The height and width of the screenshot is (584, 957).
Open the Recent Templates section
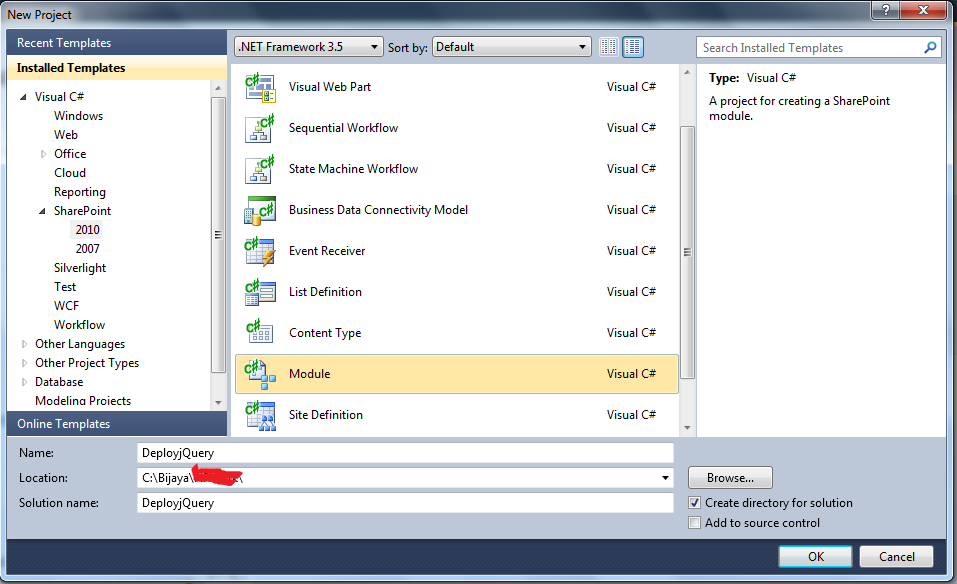64,42
